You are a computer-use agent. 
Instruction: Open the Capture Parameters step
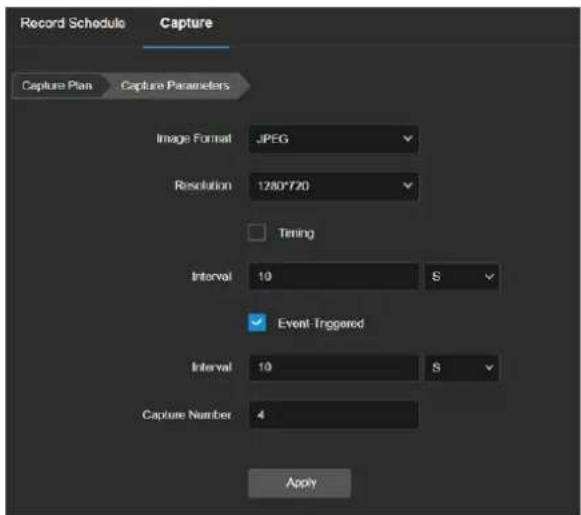pos(175,86)
